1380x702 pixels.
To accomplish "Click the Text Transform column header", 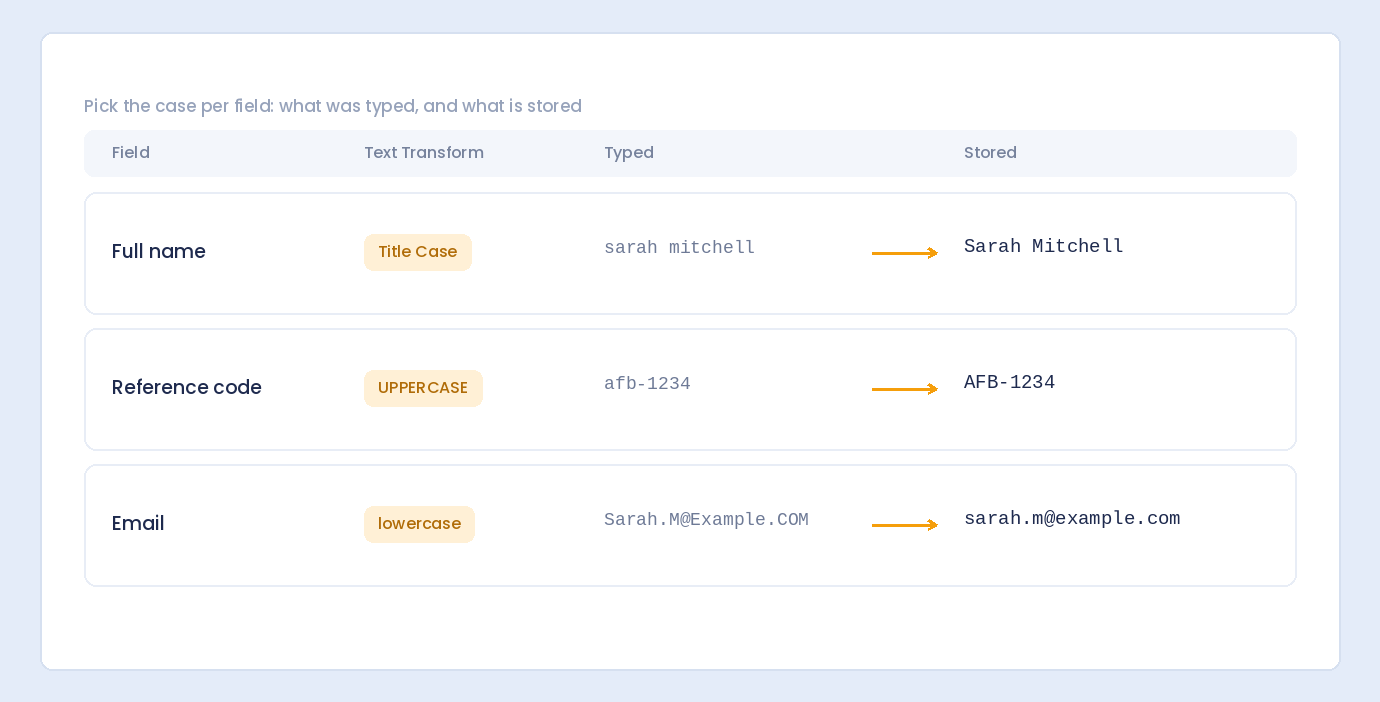I will [x=424, y=153].
